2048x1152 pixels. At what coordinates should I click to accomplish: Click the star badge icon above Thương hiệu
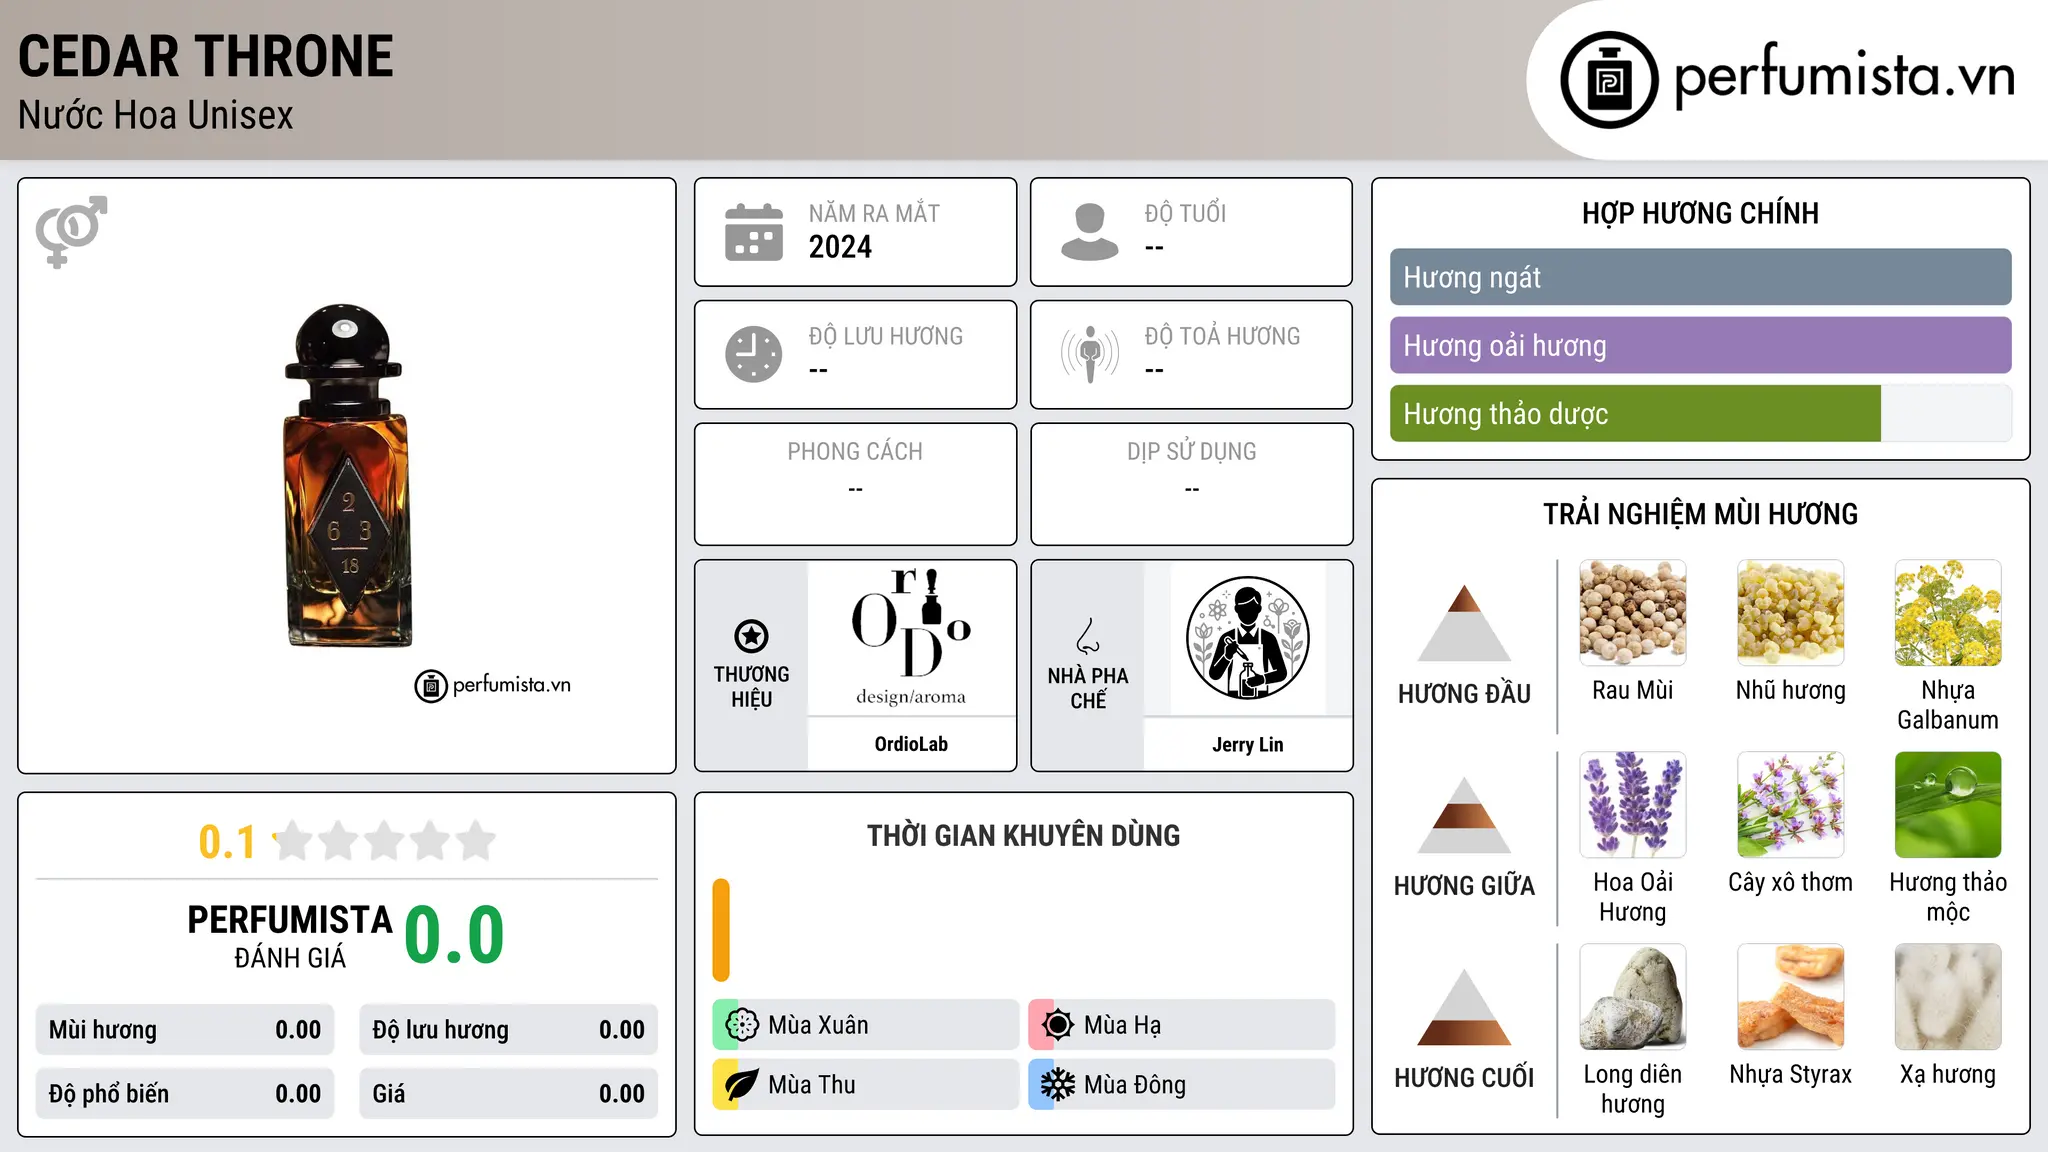coord(751,635)
